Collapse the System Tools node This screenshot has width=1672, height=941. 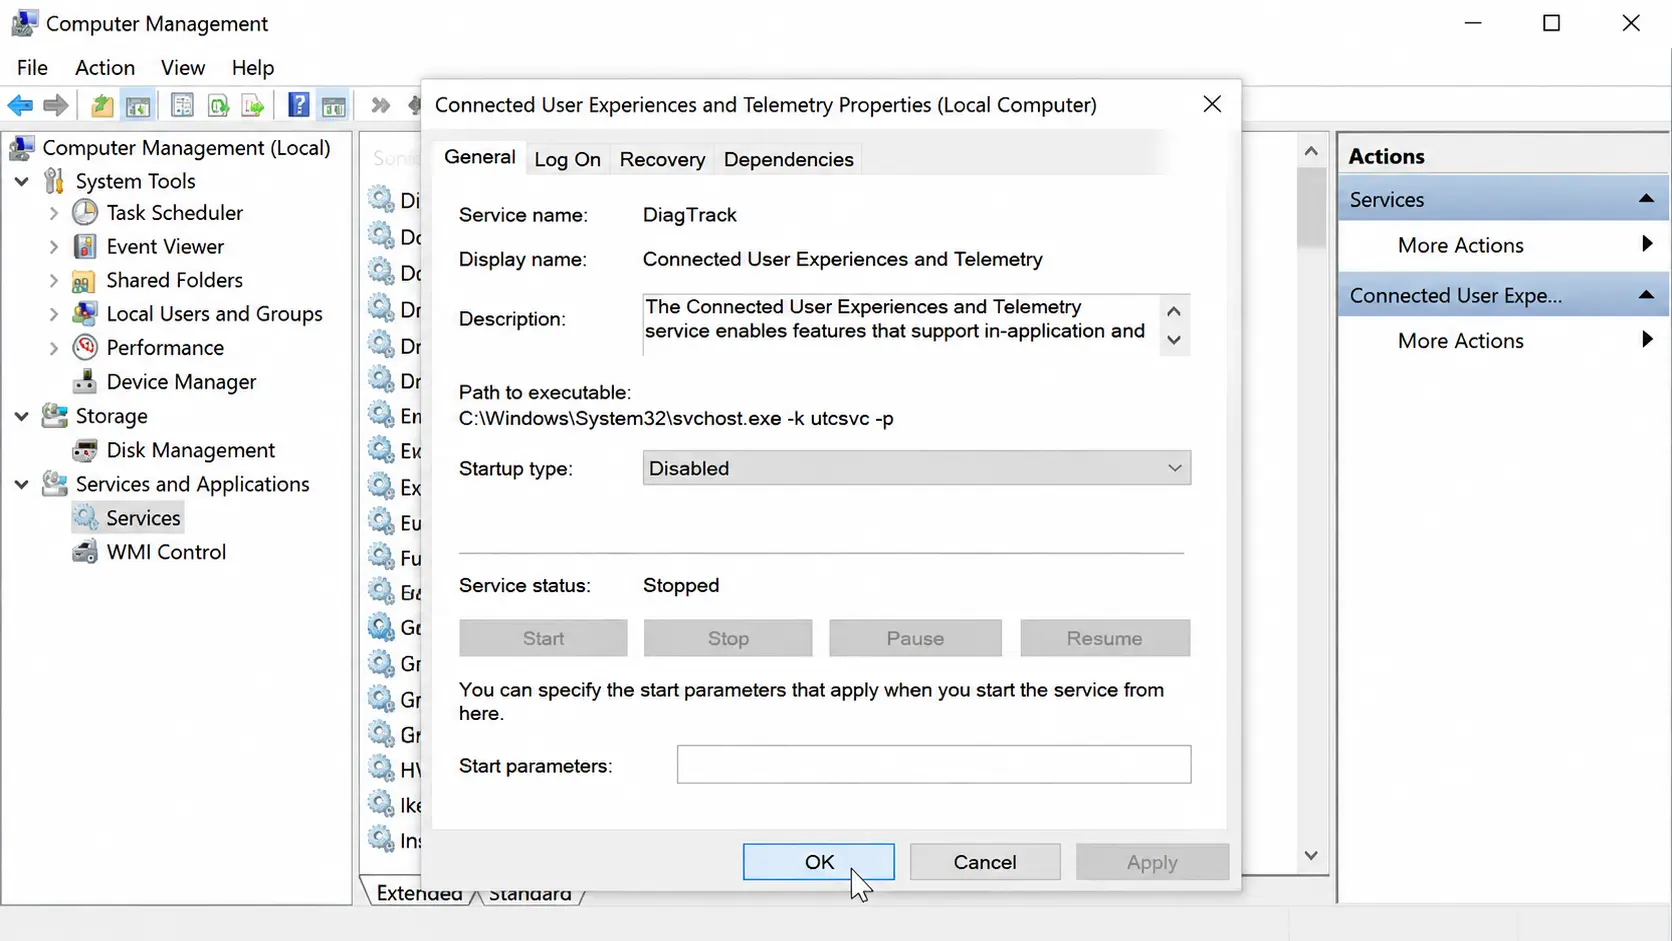tap(21, 181)
